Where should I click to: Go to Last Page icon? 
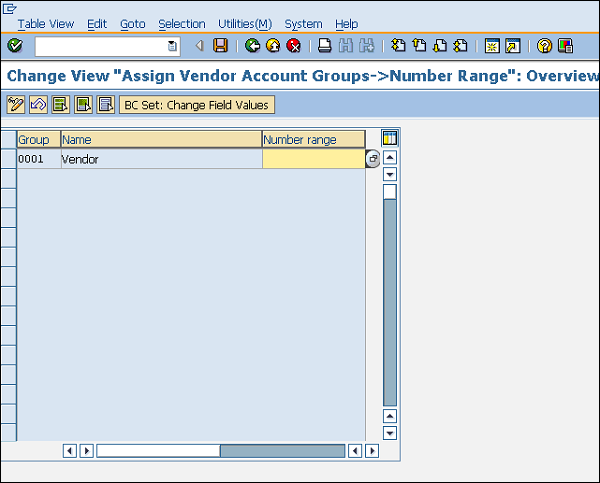(460, 46)
